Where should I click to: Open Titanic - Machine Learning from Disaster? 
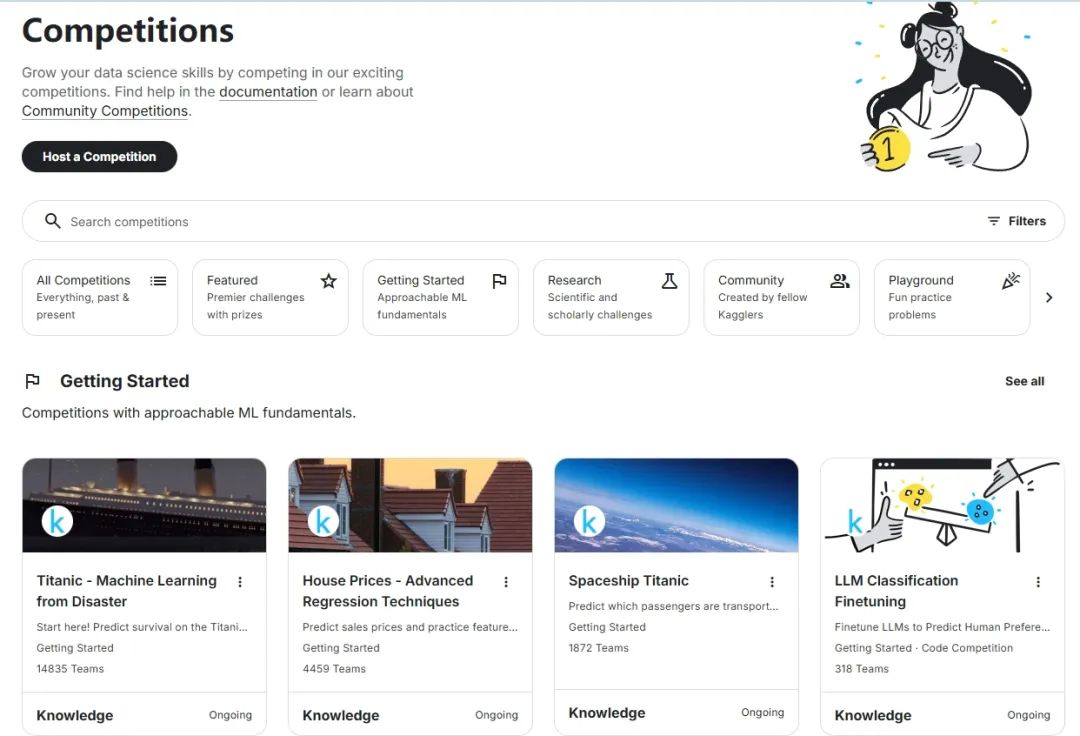[x=127, y=591]
